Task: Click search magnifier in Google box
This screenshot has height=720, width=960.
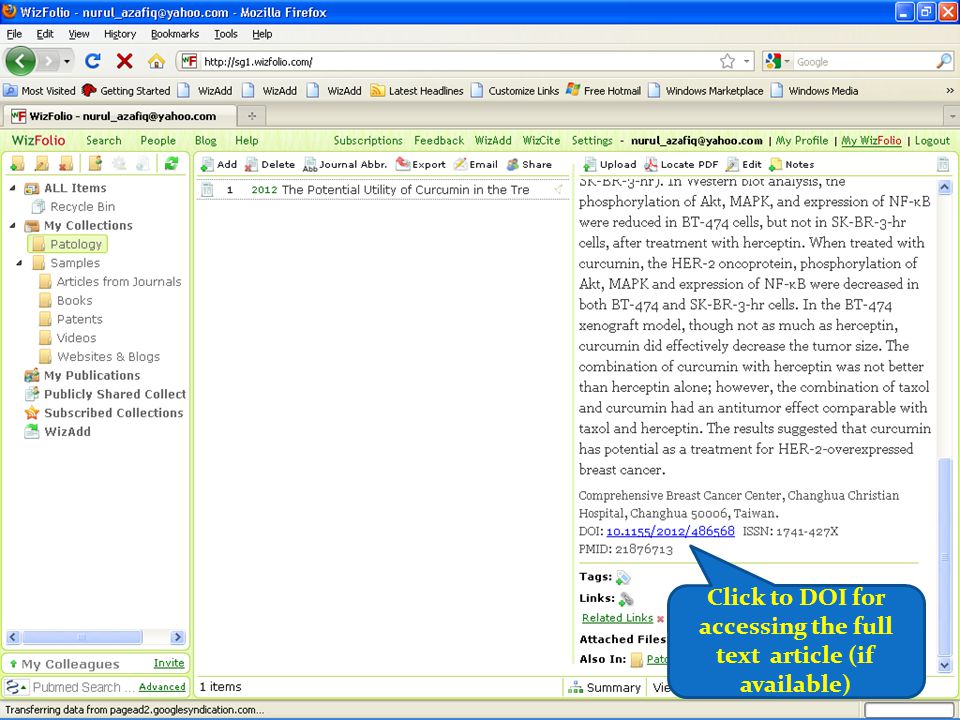Action: (x=944, y=61)
